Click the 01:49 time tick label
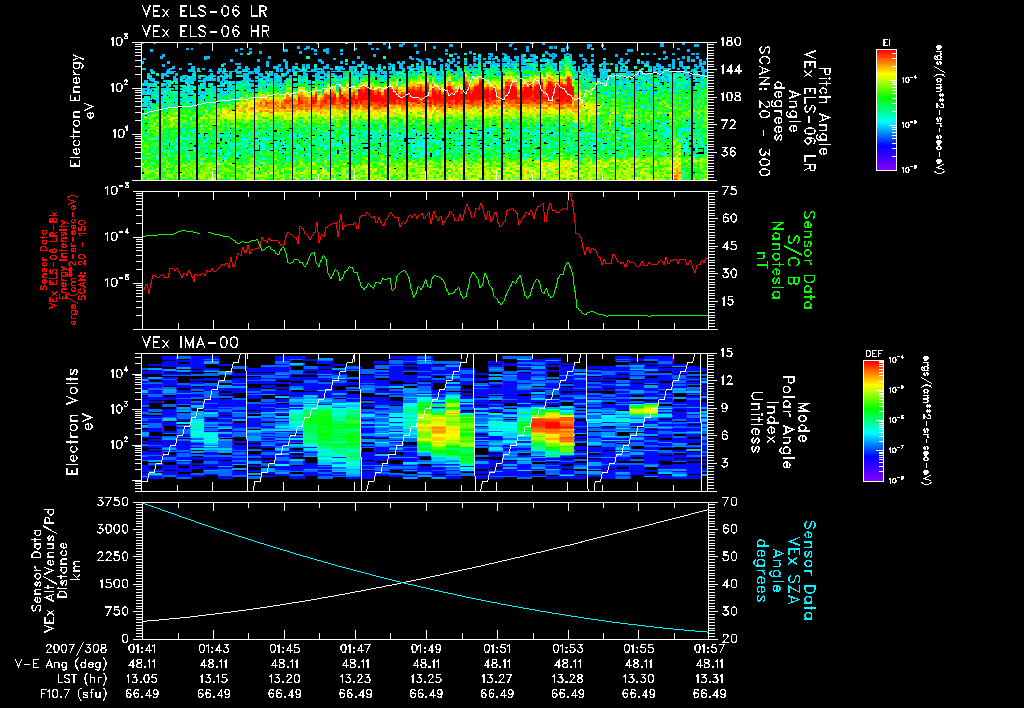Image resolution: width=1024 pixels, height=708 pixels. [x=426, y=649]
